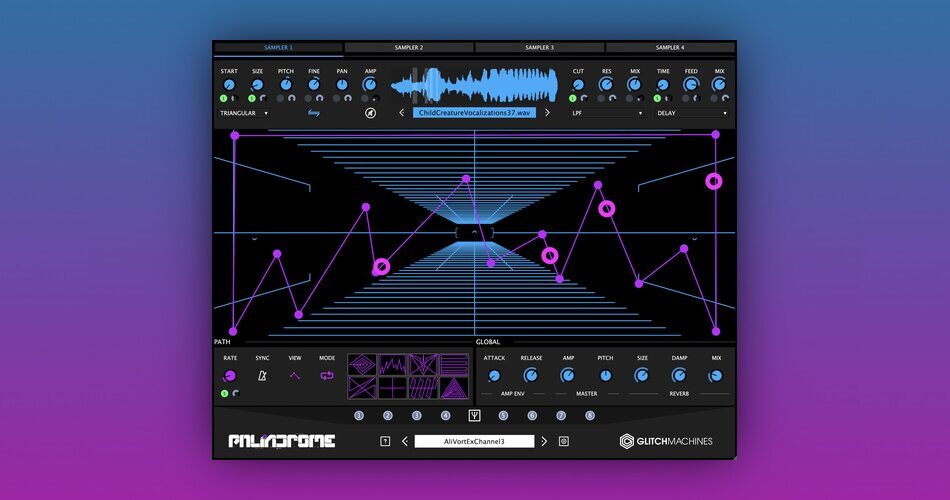This screenshot has width=950, height=500.
Task: Select the triangle spiral path preset
Action: [x=454, y=389]
